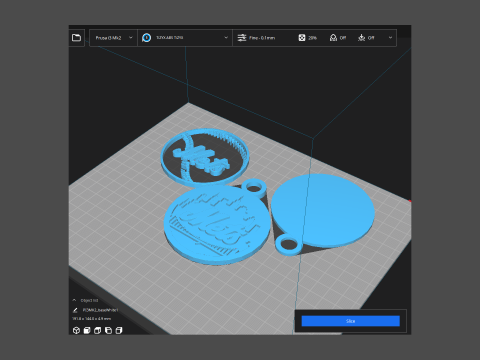Open file using the folder icon

[x=76, y=38]
